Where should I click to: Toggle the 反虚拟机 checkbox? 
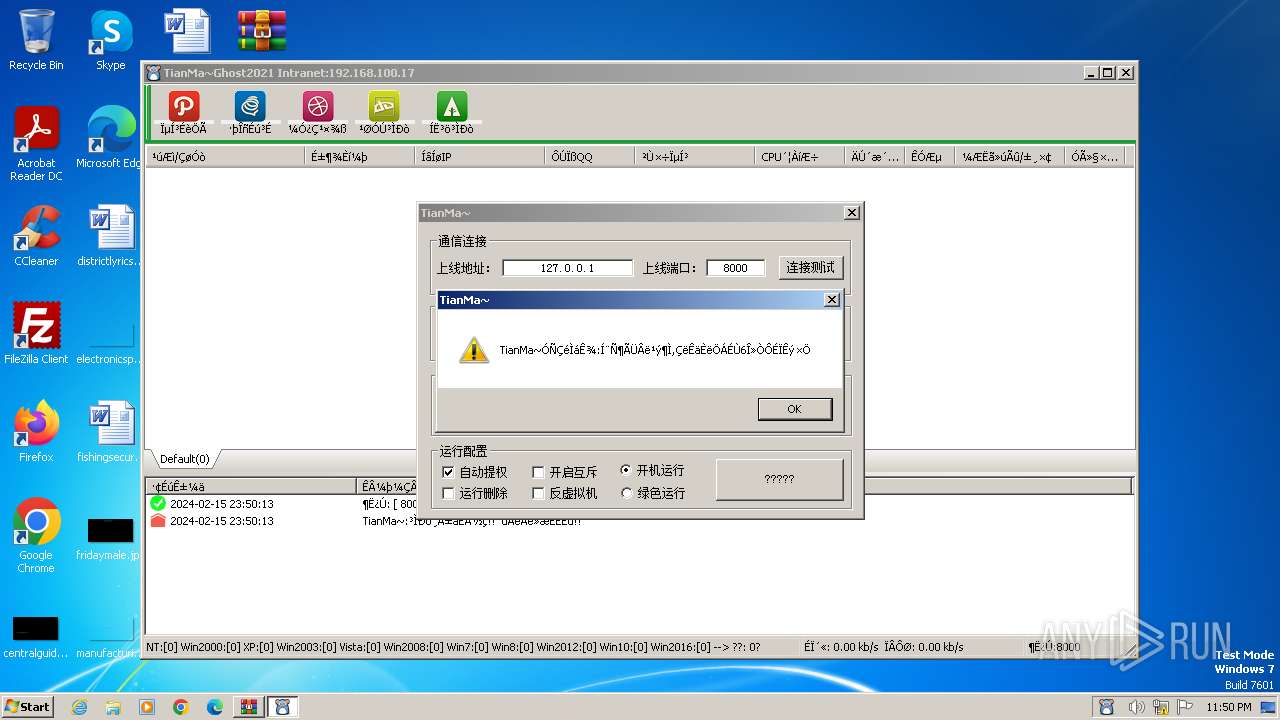click(x=538, y=493)
